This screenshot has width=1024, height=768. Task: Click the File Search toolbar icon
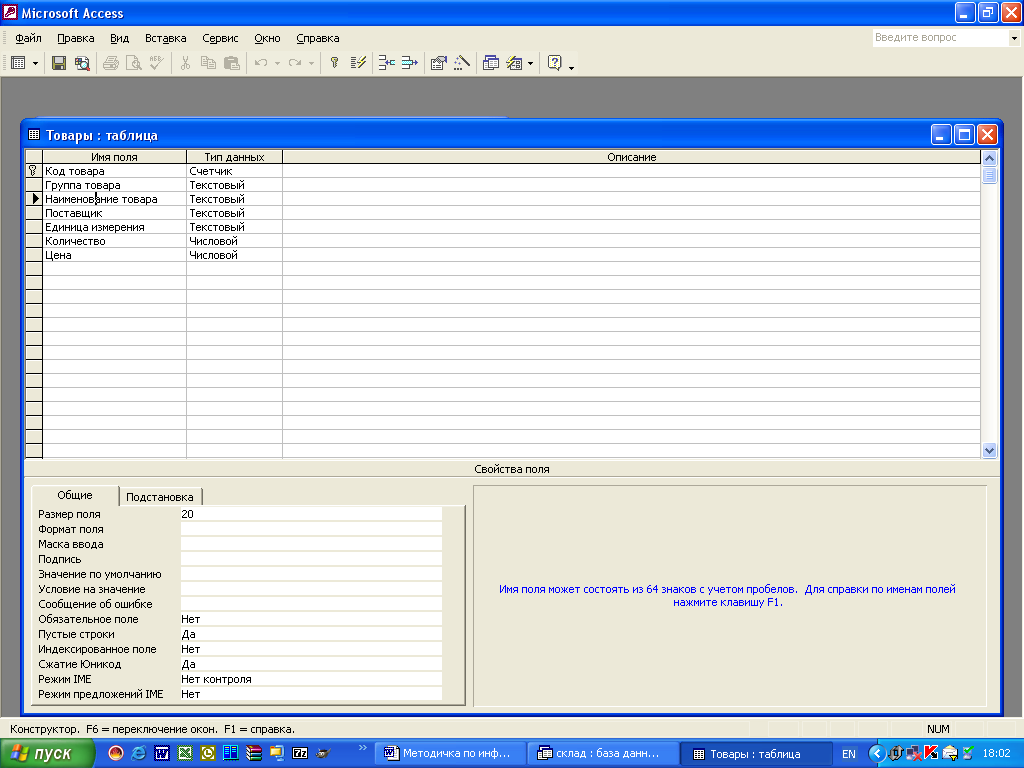coord(82,63)
